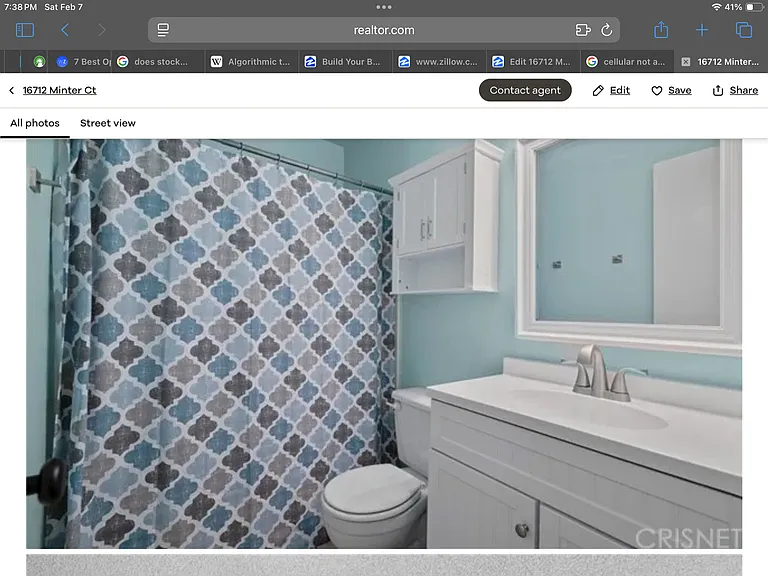Screen dimensions: 768x576
Task: Tap the extensions icon in address bar
Action: pyautogui.click(x=582, y=30)
